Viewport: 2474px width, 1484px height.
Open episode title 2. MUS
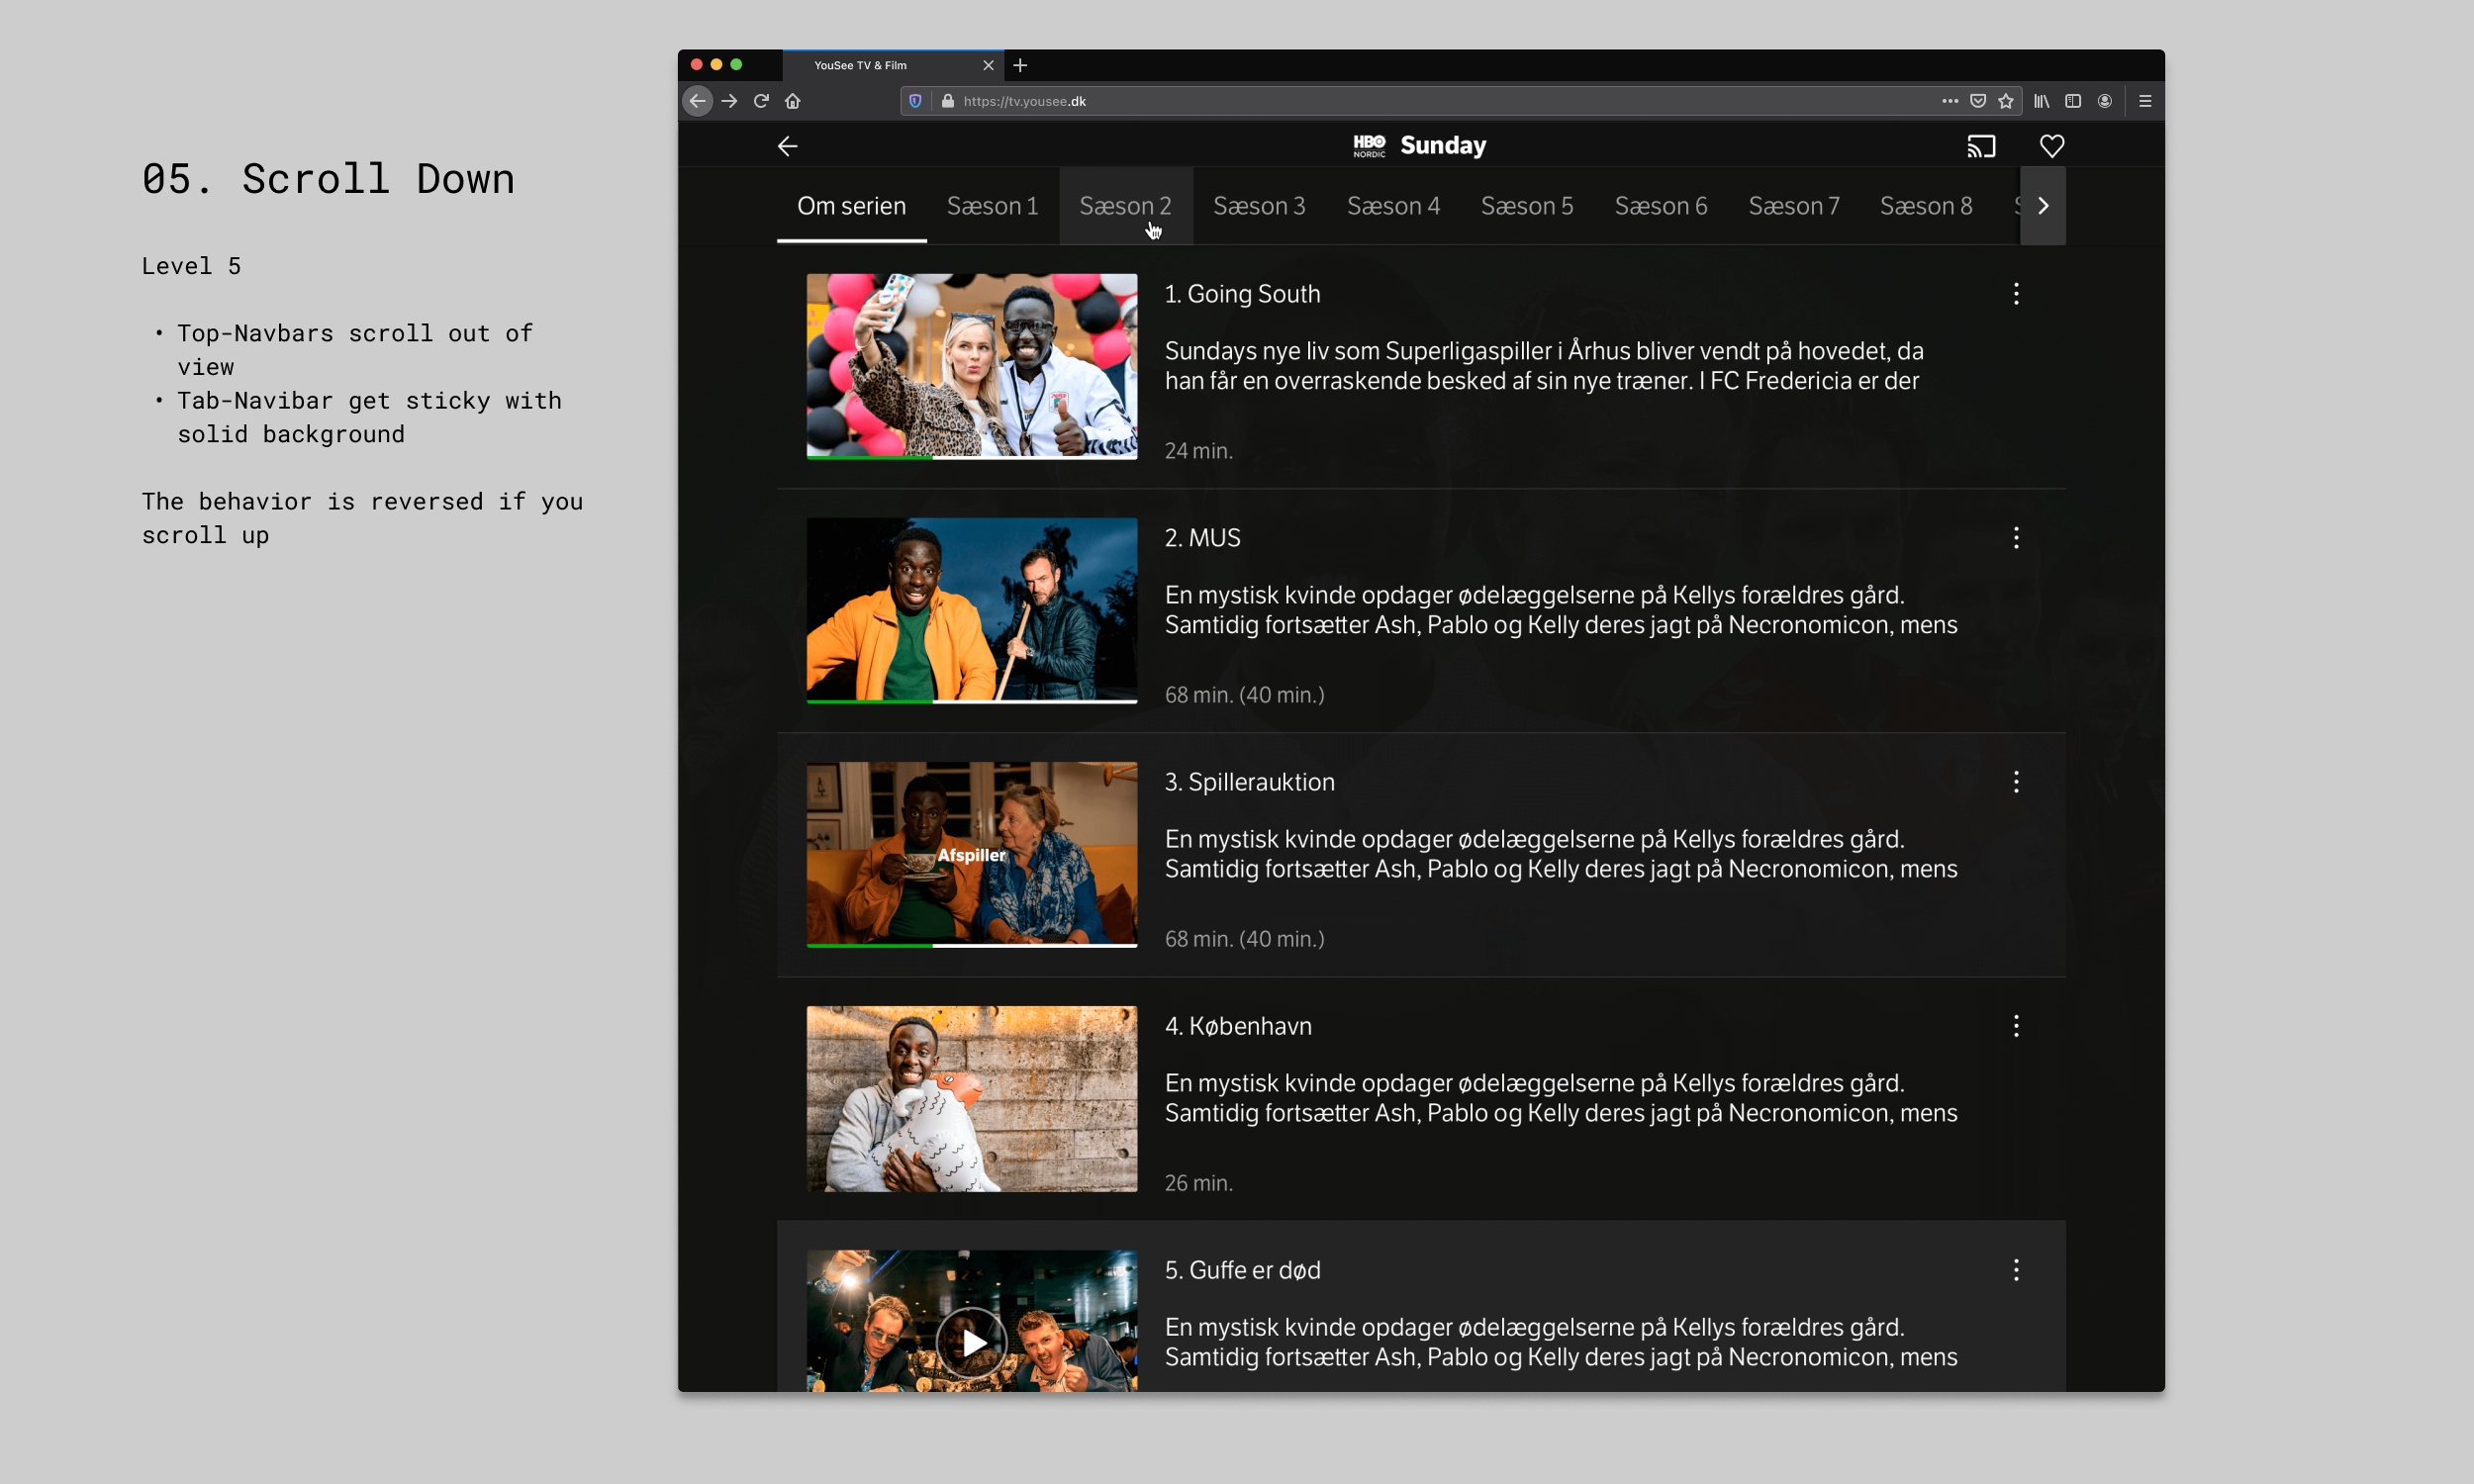coord(1202,538)
